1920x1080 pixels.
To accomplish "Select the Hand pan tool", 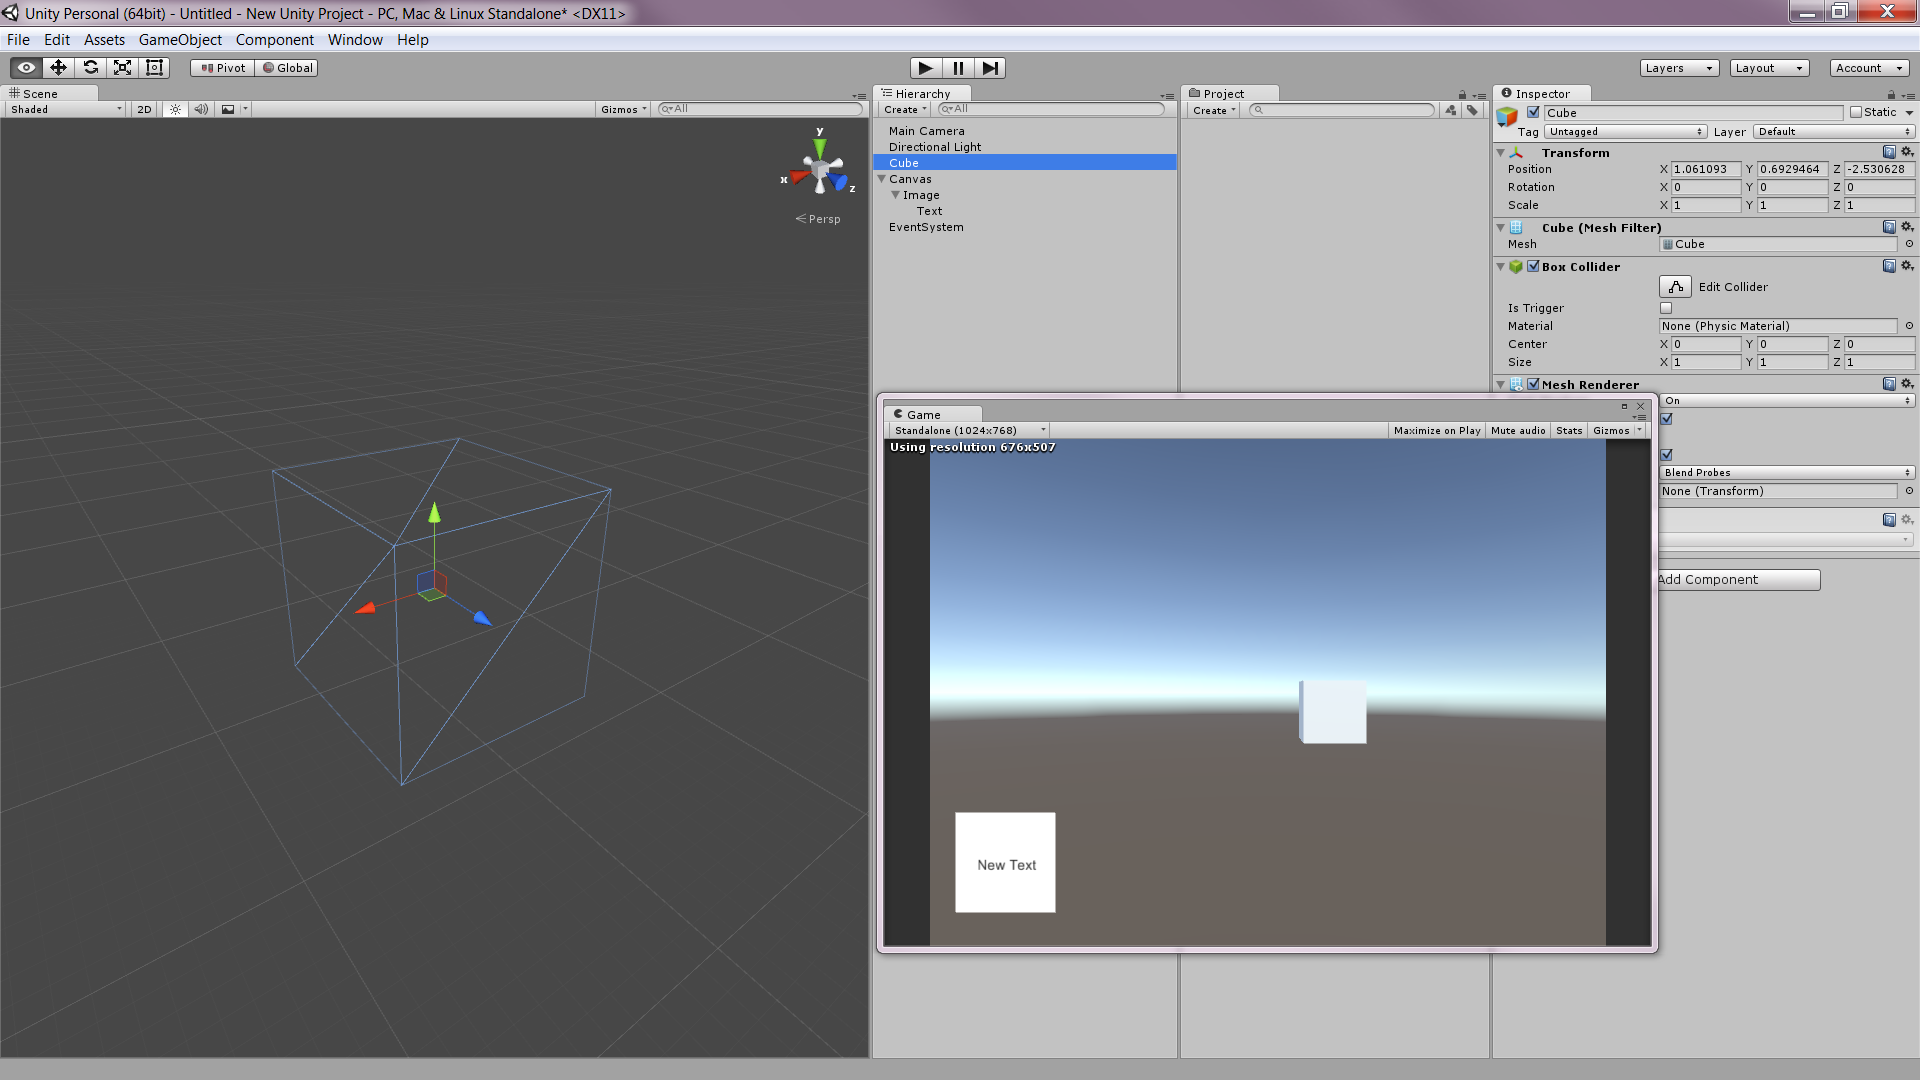I will [x=24, y=67].
